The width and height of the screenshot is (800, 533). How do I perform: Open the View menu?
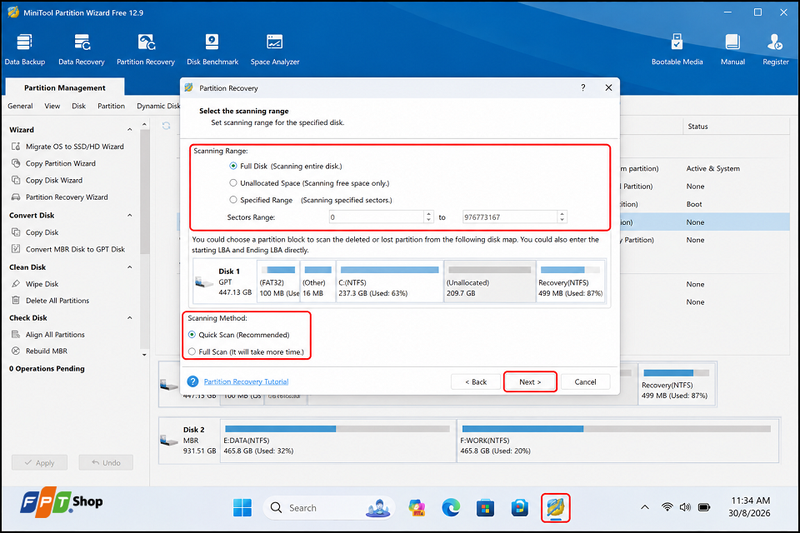52,106
